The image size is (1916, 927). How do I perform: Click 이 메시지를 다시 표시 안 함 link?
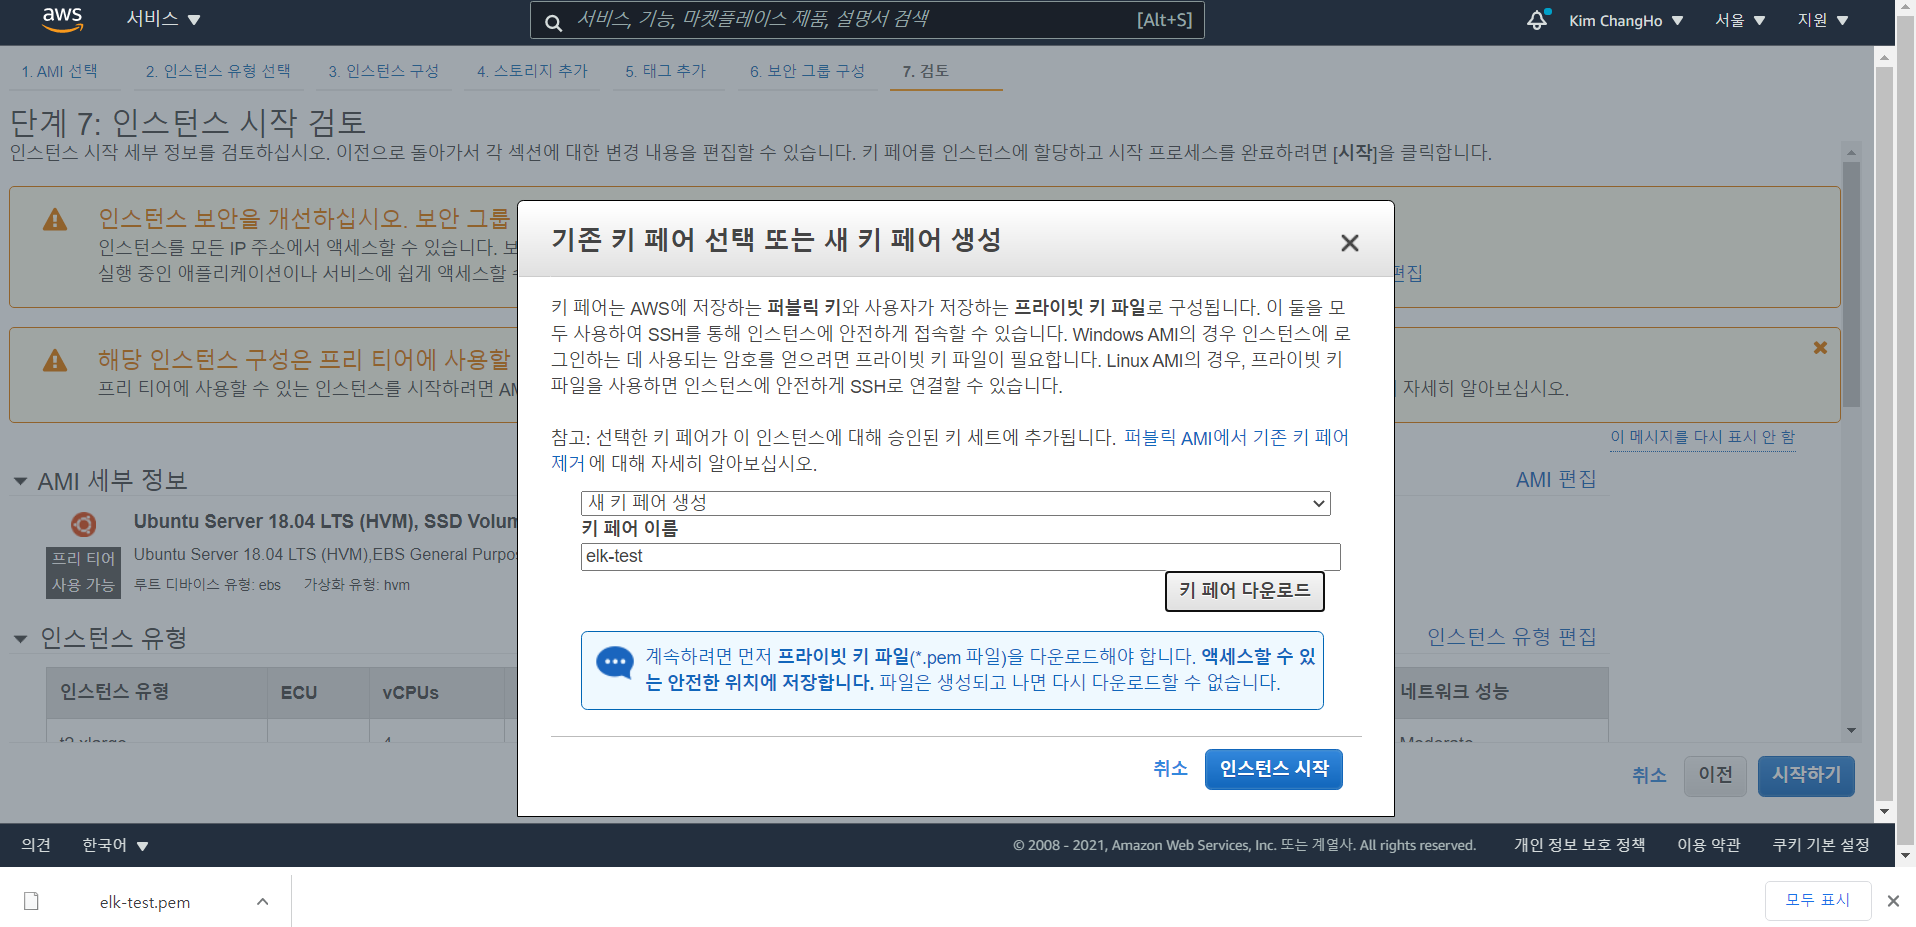pyautogui.click(x=1702, y=437)
